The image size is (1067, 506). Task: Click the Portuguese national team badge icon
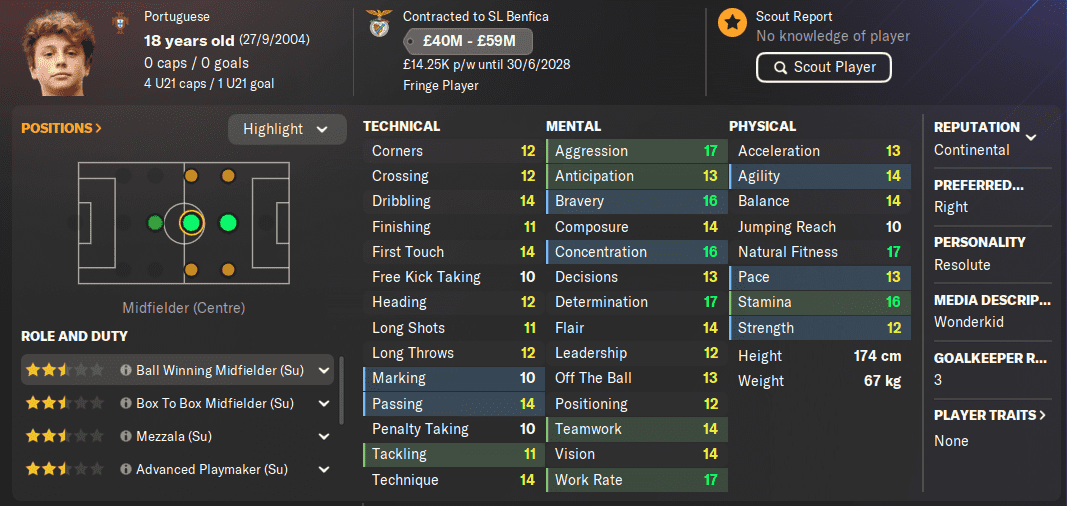click(x=120, y=23)
